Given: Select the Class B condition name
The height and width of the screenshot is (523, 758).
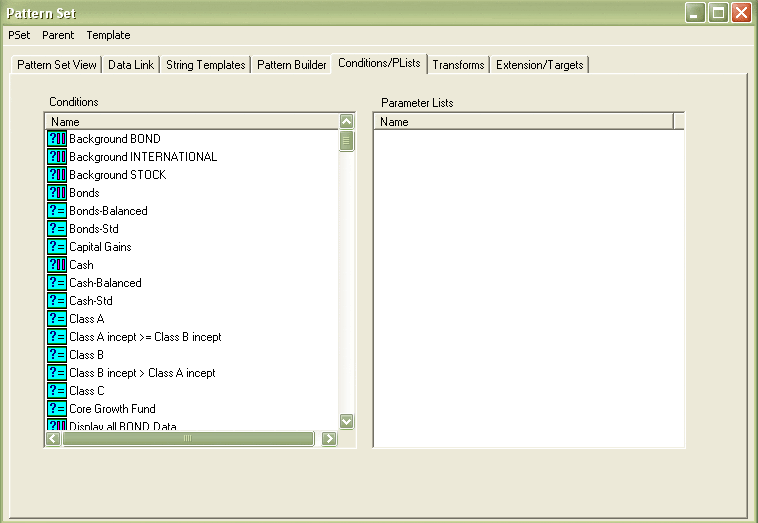Looking at the screenshot, I should pos(87,355).
